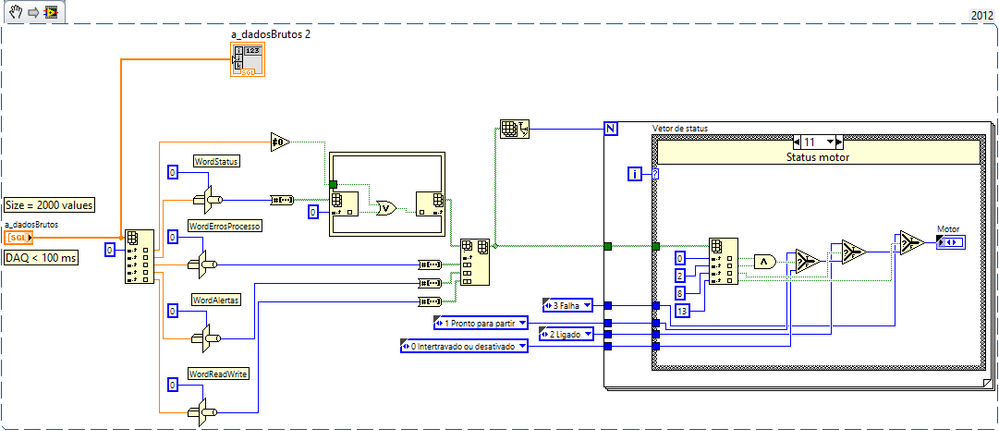Select the node below the WordErrosProcesso label
This screenshot has height=431, width=999.
coord(201,264)
